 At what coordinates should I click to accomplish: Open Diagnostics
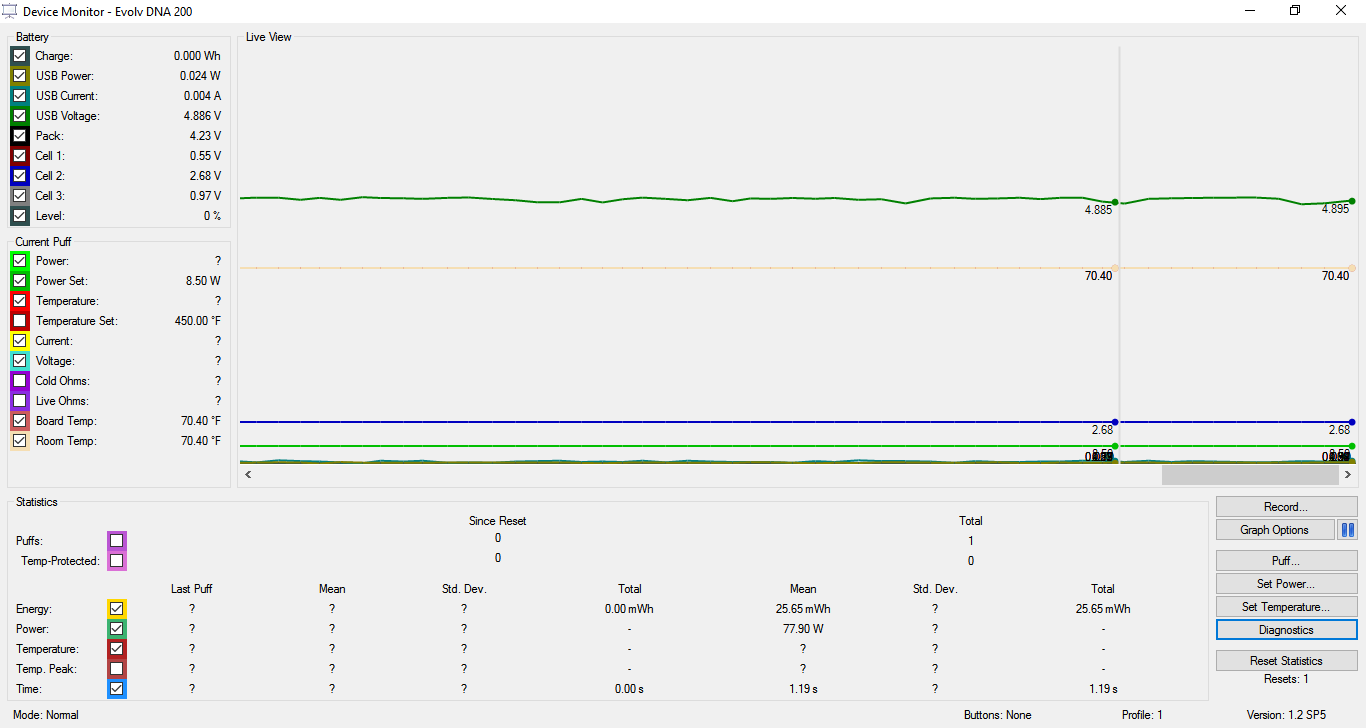tap(1286, 630)
